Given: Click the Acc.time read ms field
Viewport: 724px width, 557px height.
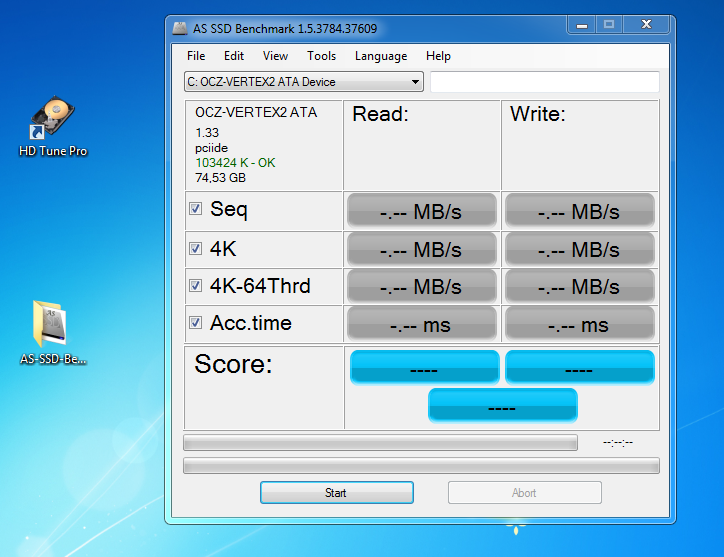Looking at the screenshot, I should point(422,324).
